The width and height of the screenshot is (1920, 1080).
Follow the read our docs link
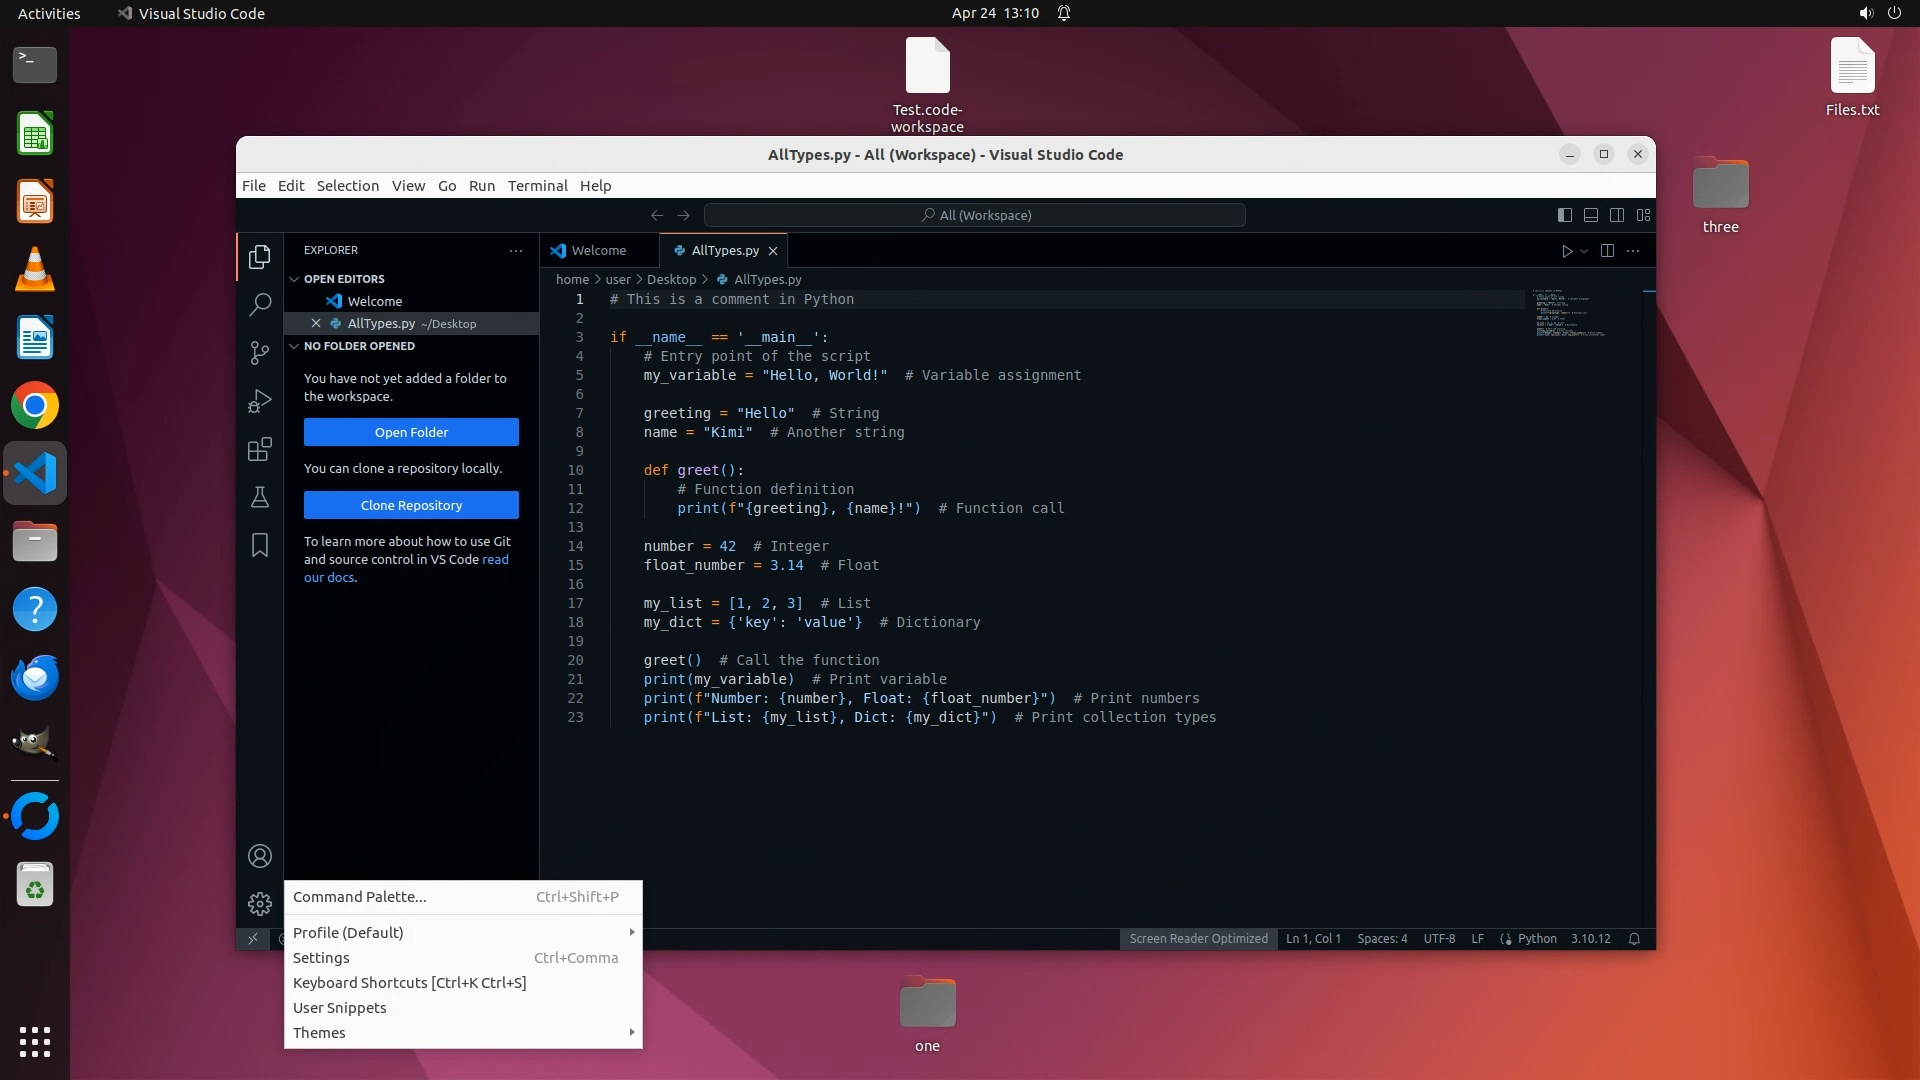click(x=496, y=560)
